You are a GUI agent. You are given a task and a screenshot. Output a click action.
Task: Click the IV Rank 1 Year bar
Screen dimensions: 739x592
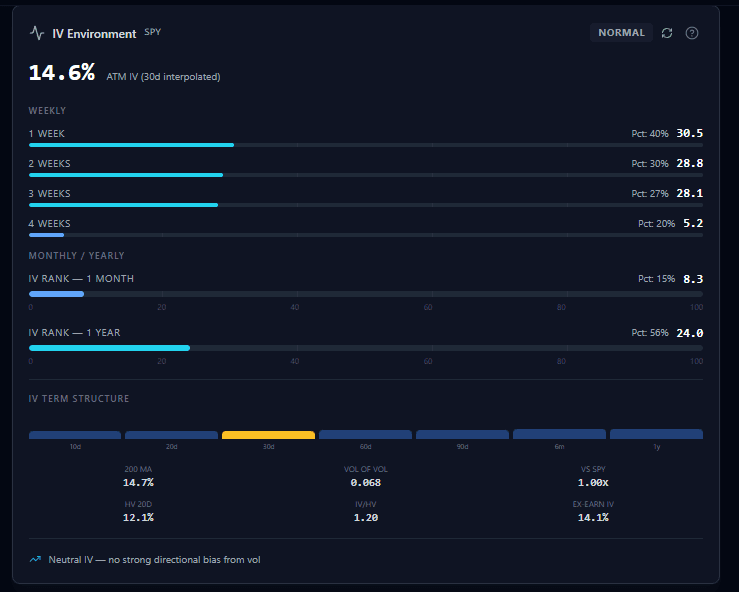pos(366,348)
